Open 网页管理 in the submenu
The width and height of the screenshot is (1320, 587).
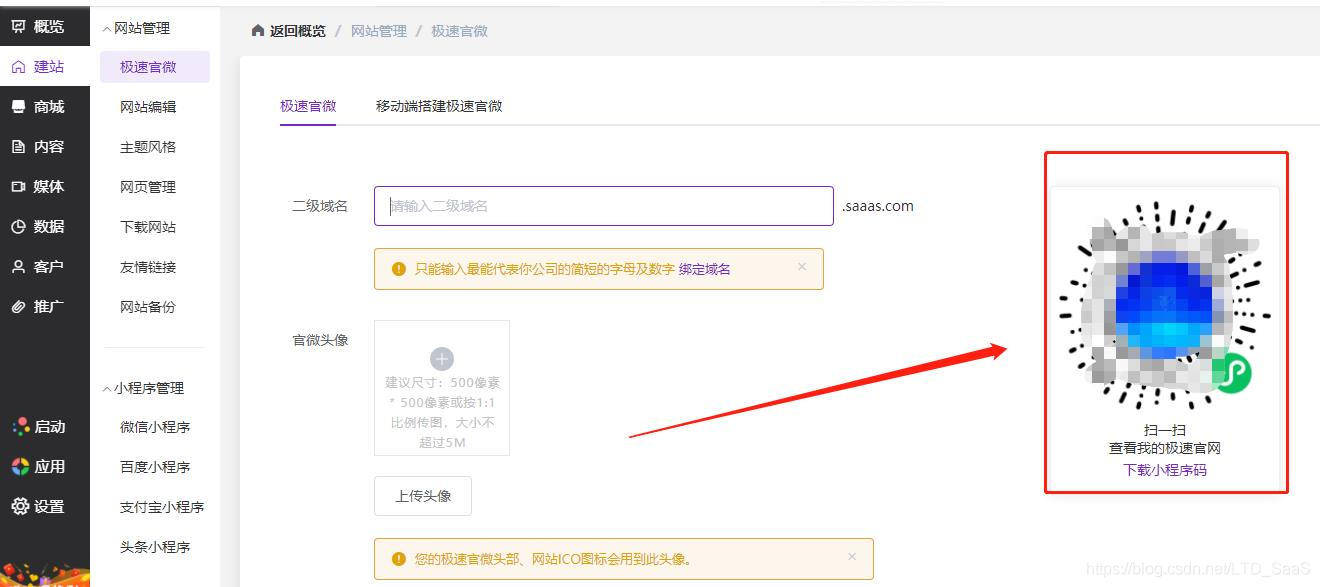pos(148,187)
